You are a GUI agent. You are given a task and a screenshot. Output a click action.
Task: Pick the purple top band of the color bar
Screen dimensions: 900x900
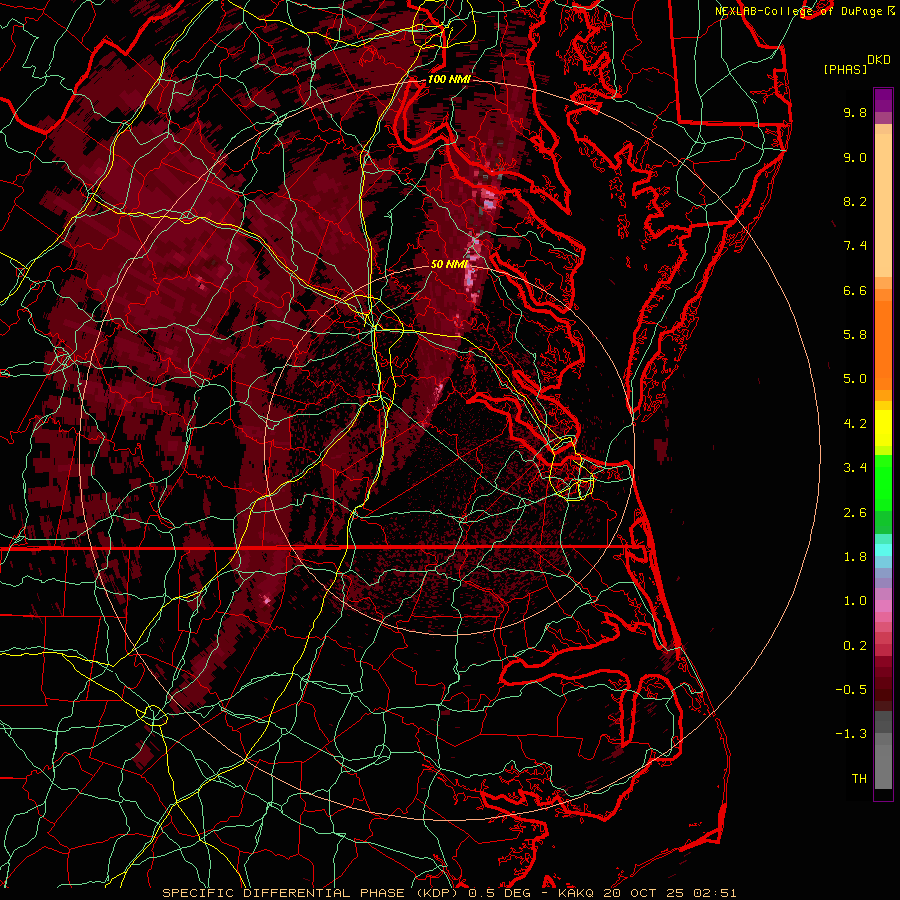click(883, 100)
